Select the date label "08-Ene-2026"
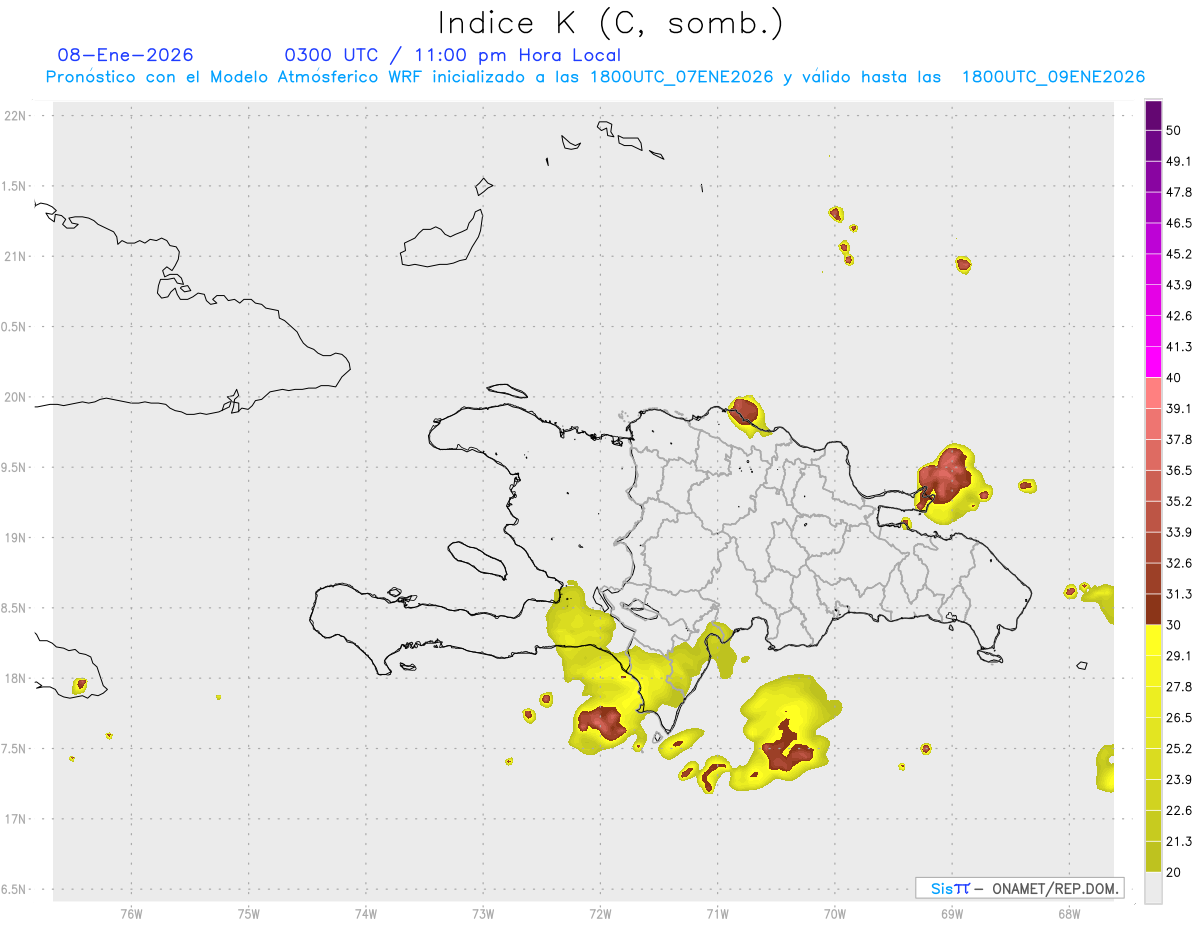Viewport: 1200px width, 927px height. pyautogui.click(x=126, y=55)
